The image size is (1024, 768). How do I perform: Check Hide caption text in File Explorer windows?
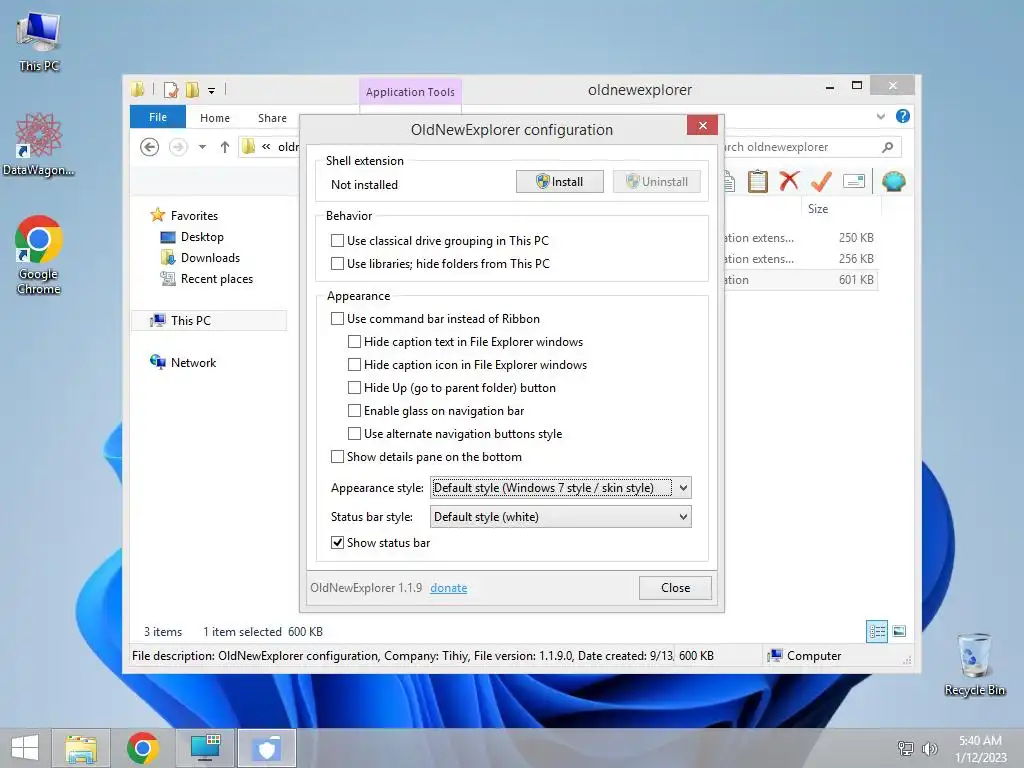pyautogui.click(x=354, y=342)
